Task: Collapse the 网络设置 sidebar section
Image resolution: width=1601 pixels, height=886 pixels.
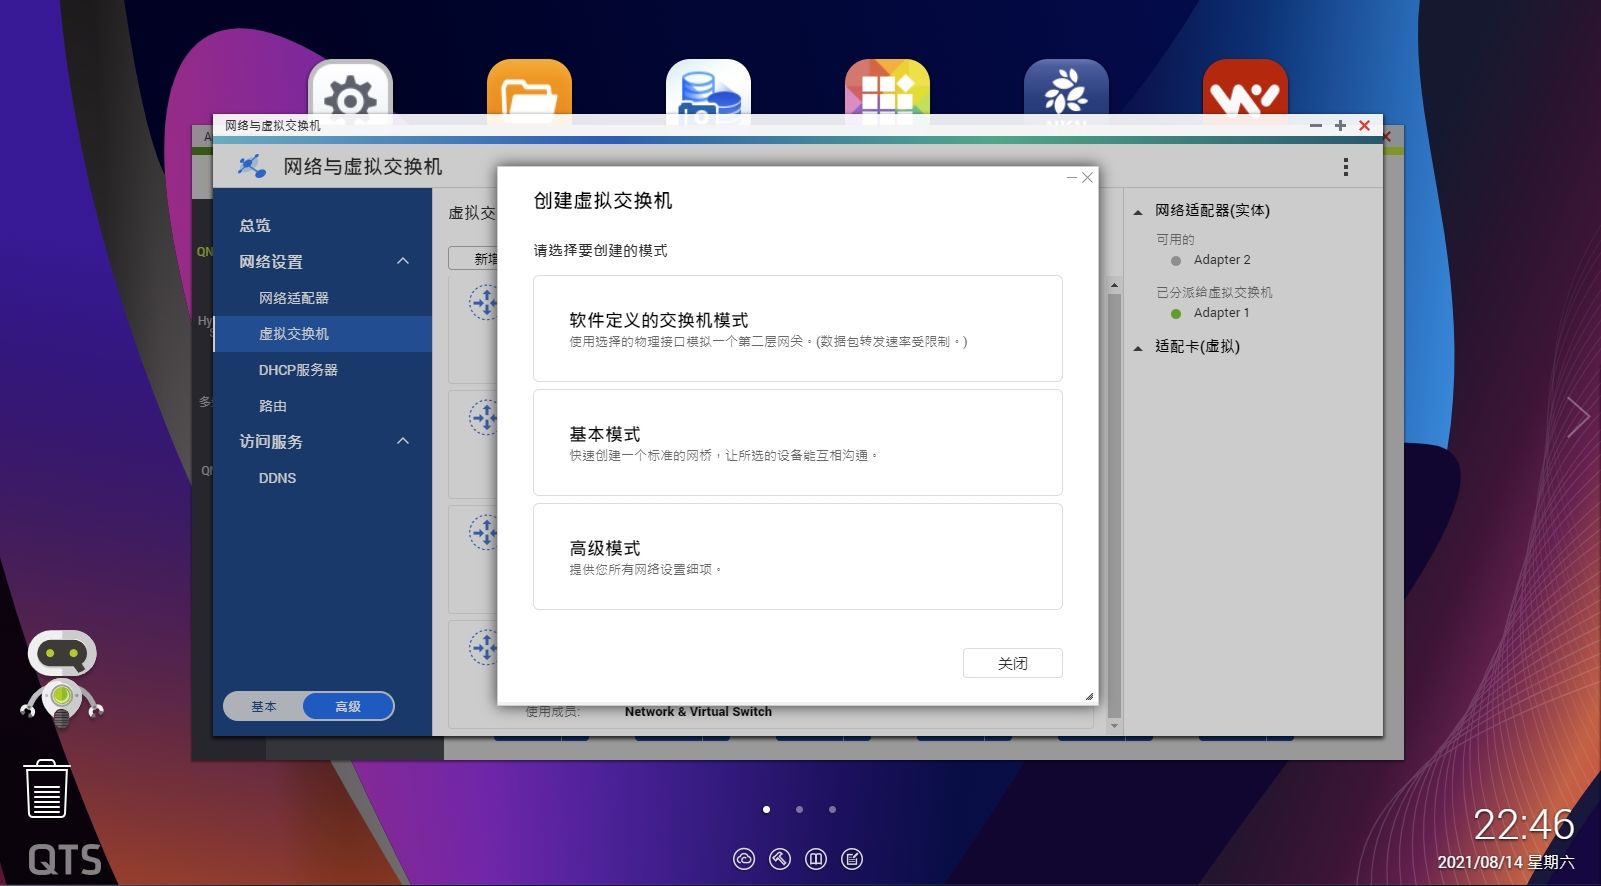Action: (x=403, y=261)
